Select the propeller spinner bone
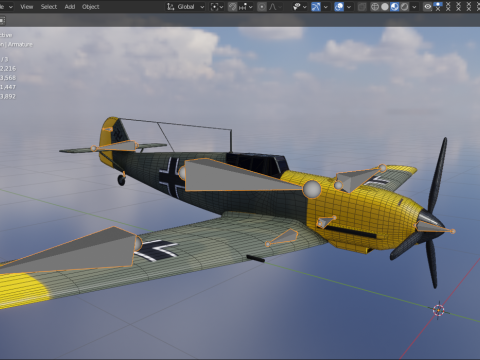Image resolution: width=480 pixels, height=360 pixels. (434, 228)
